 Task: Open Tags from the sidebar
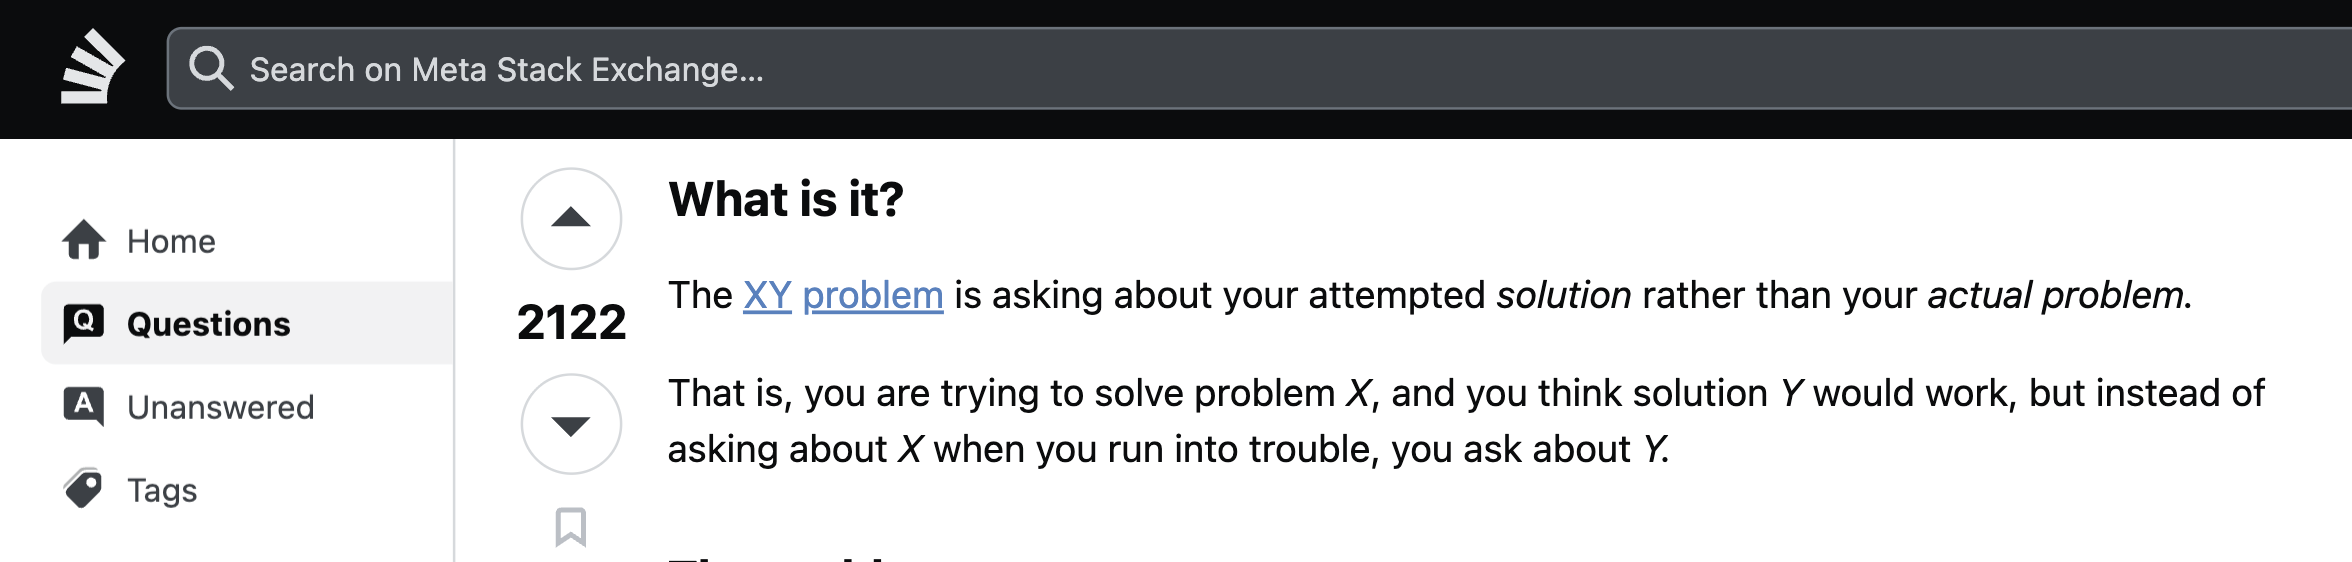coord(162,490)
